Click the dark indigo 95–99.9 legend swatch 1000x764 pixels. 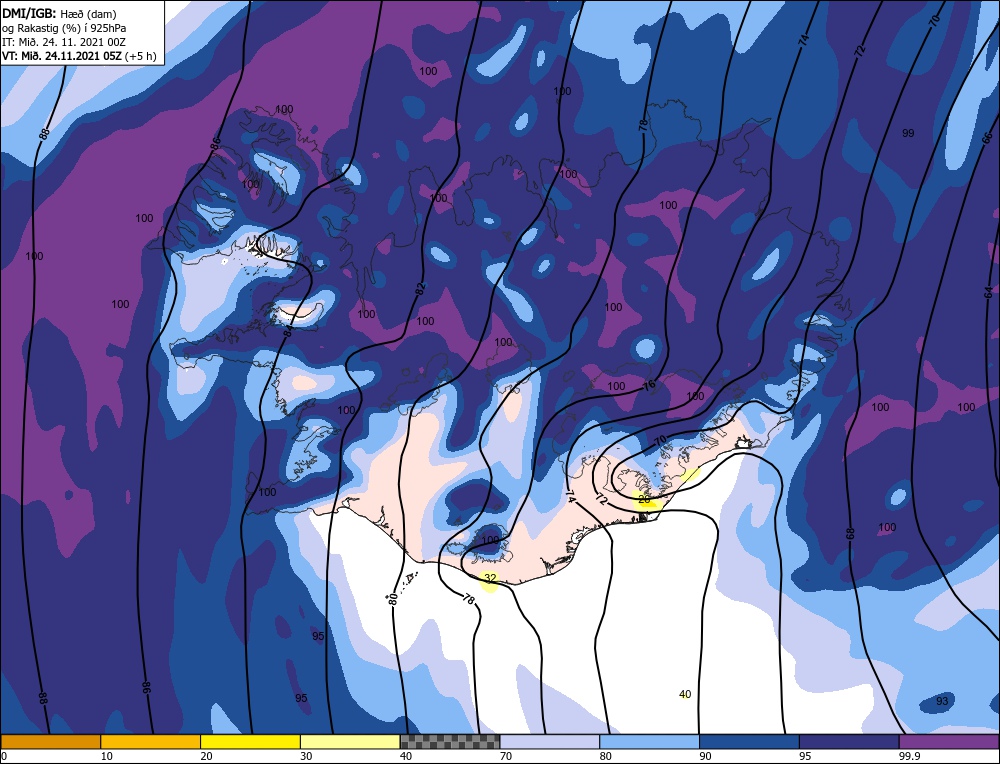[x=849, y=741]
